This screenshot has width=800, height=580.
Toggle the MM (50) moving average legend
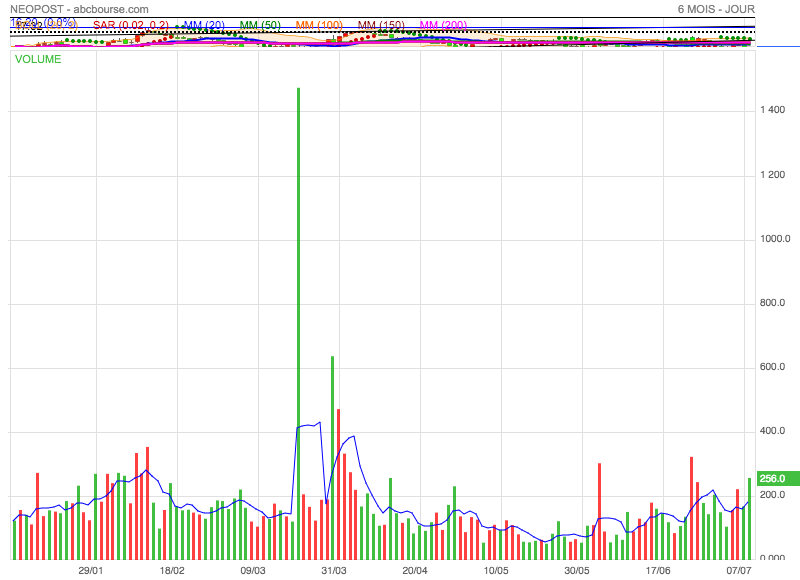260,24
